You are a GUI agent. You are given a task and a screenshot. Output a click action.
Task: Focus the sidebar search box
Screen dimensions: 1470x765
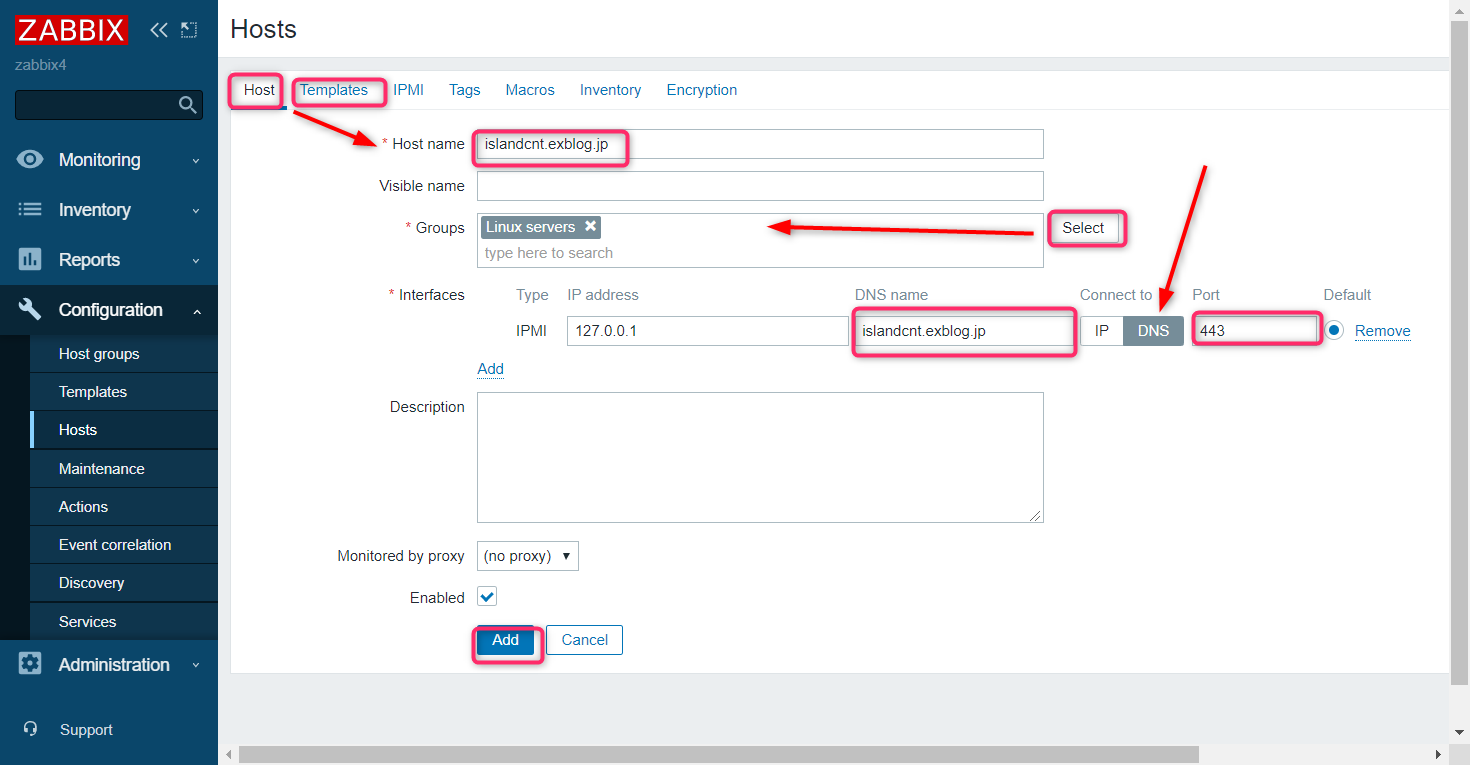pos(109,105)
